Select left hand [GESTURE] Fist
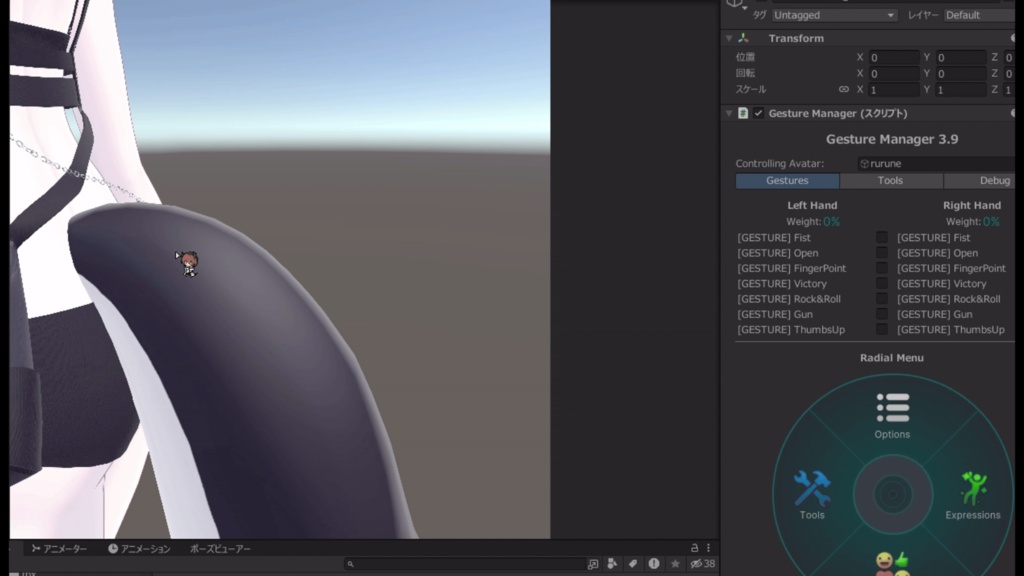1024x576 pixels. pyautogui.click(x=774, y=238)
